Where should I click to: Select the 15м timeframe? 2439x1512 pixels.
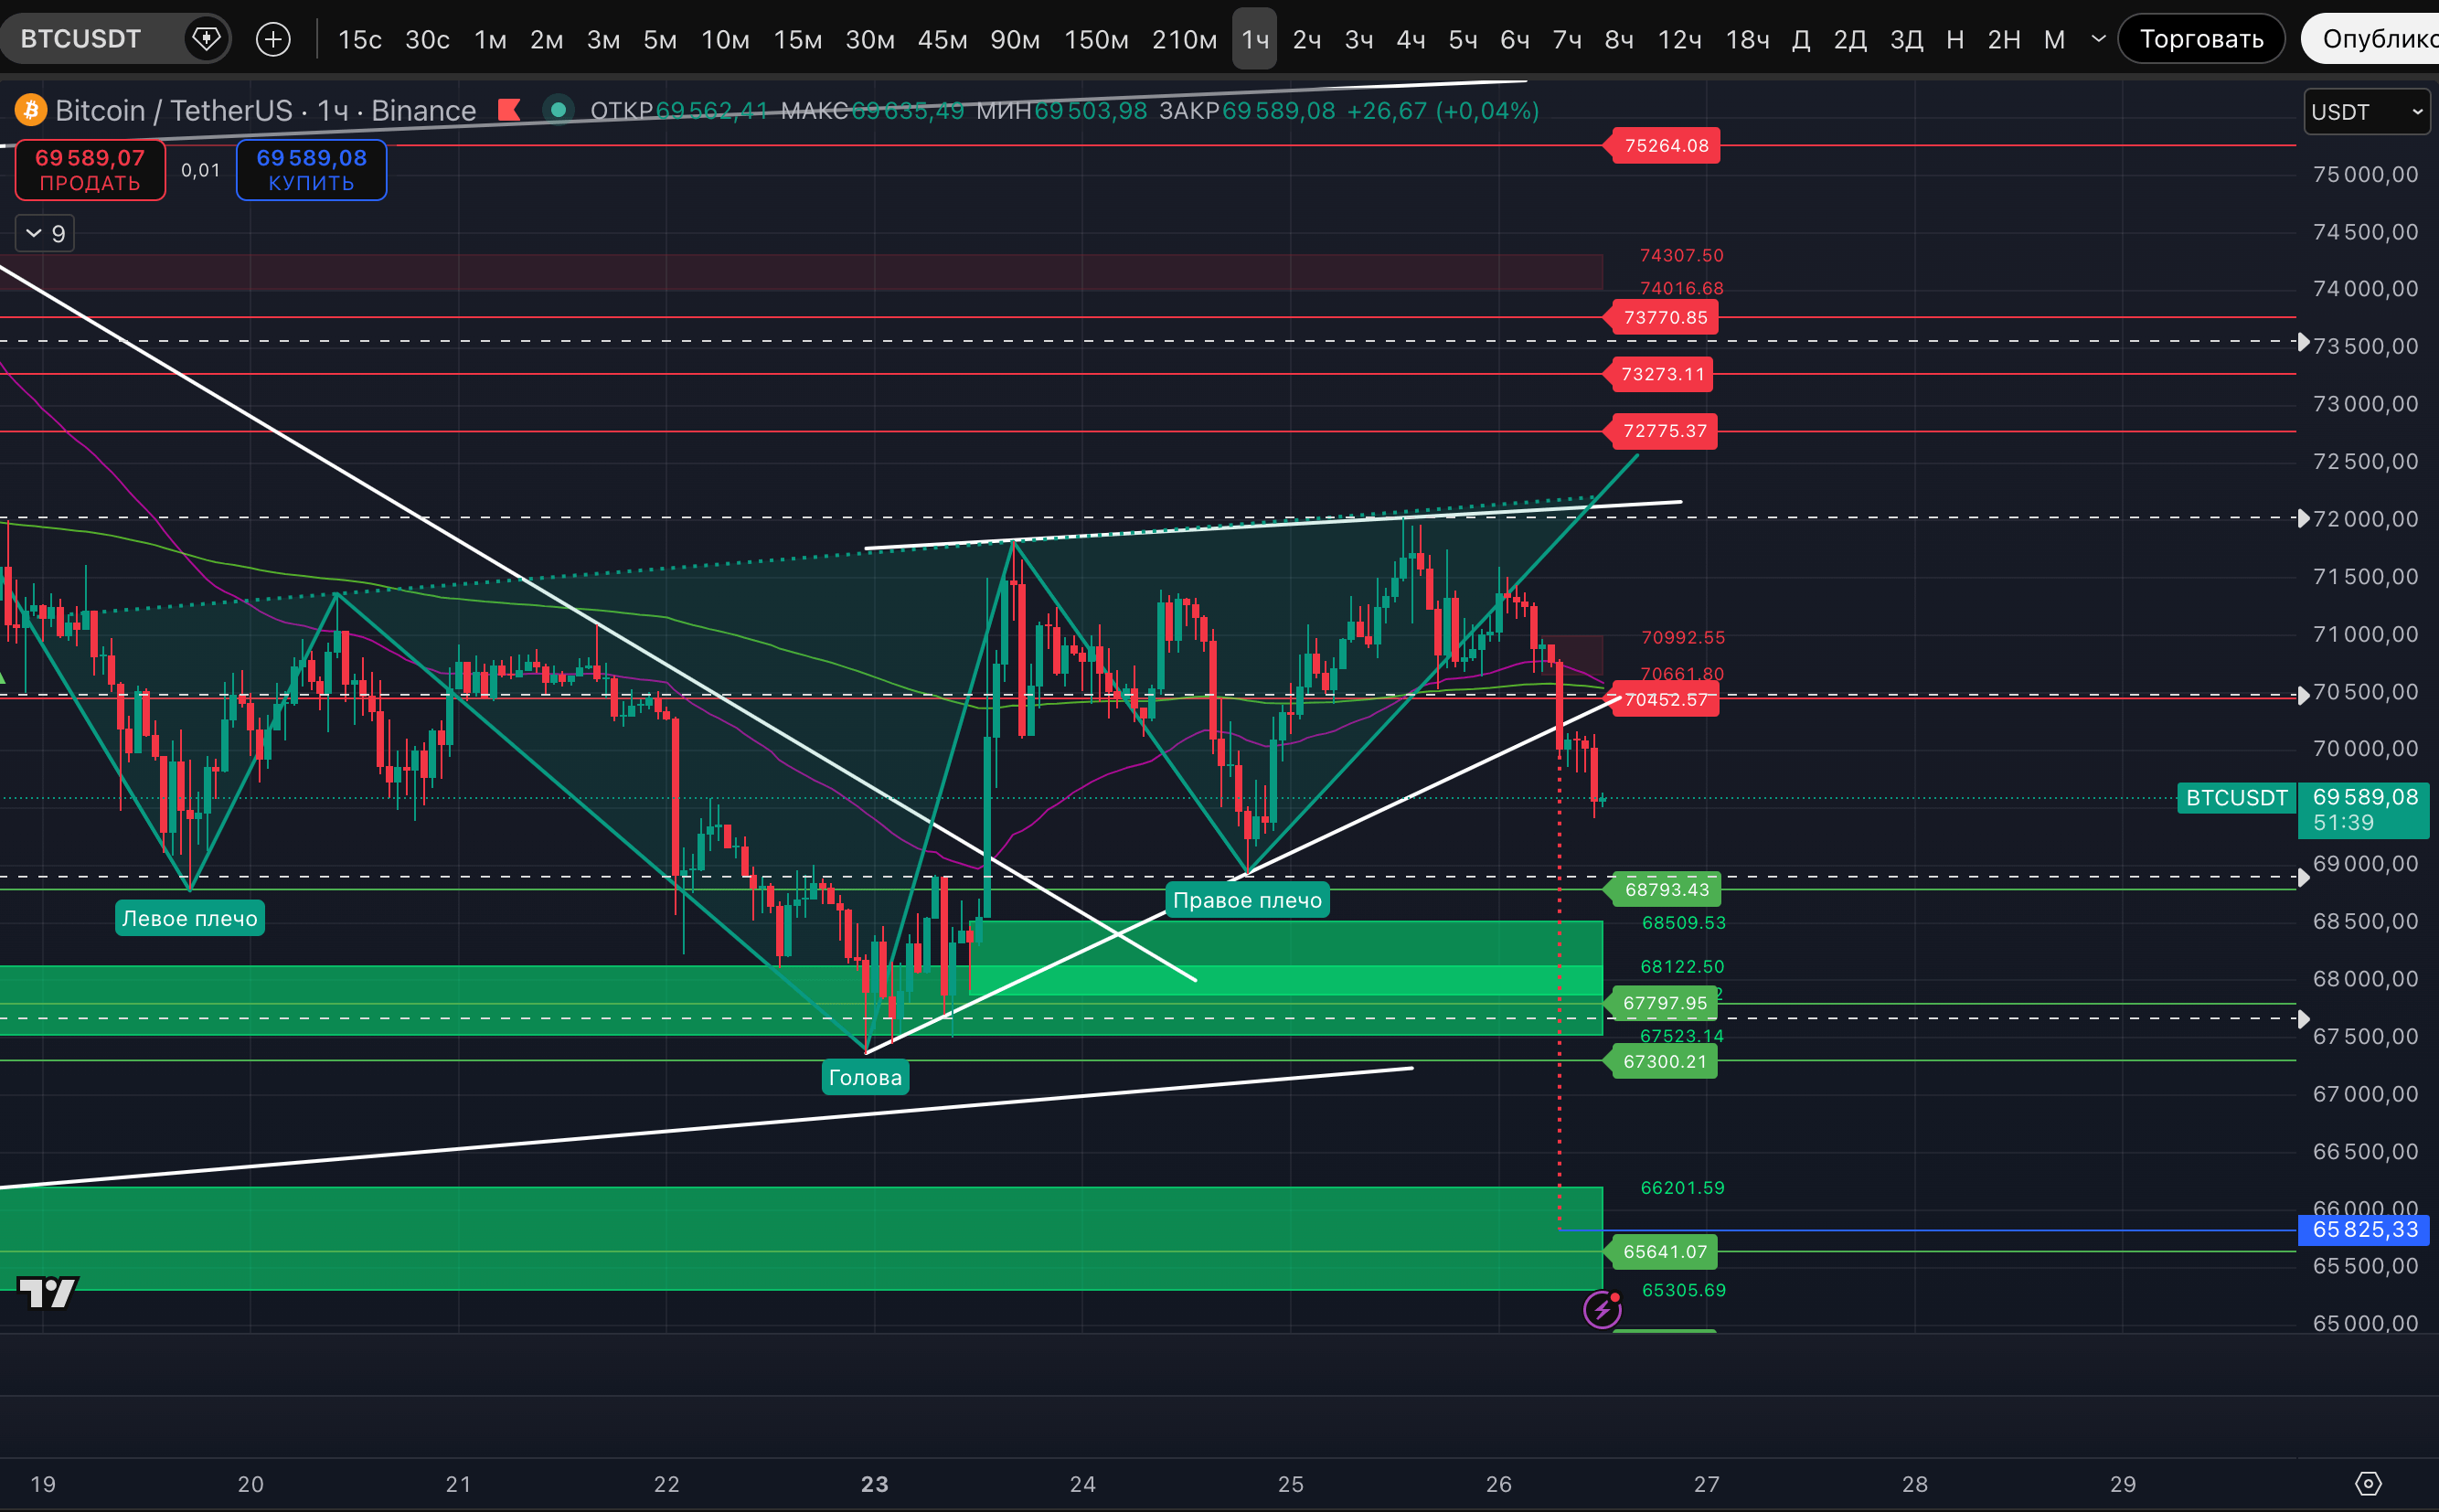coord(797,39)
